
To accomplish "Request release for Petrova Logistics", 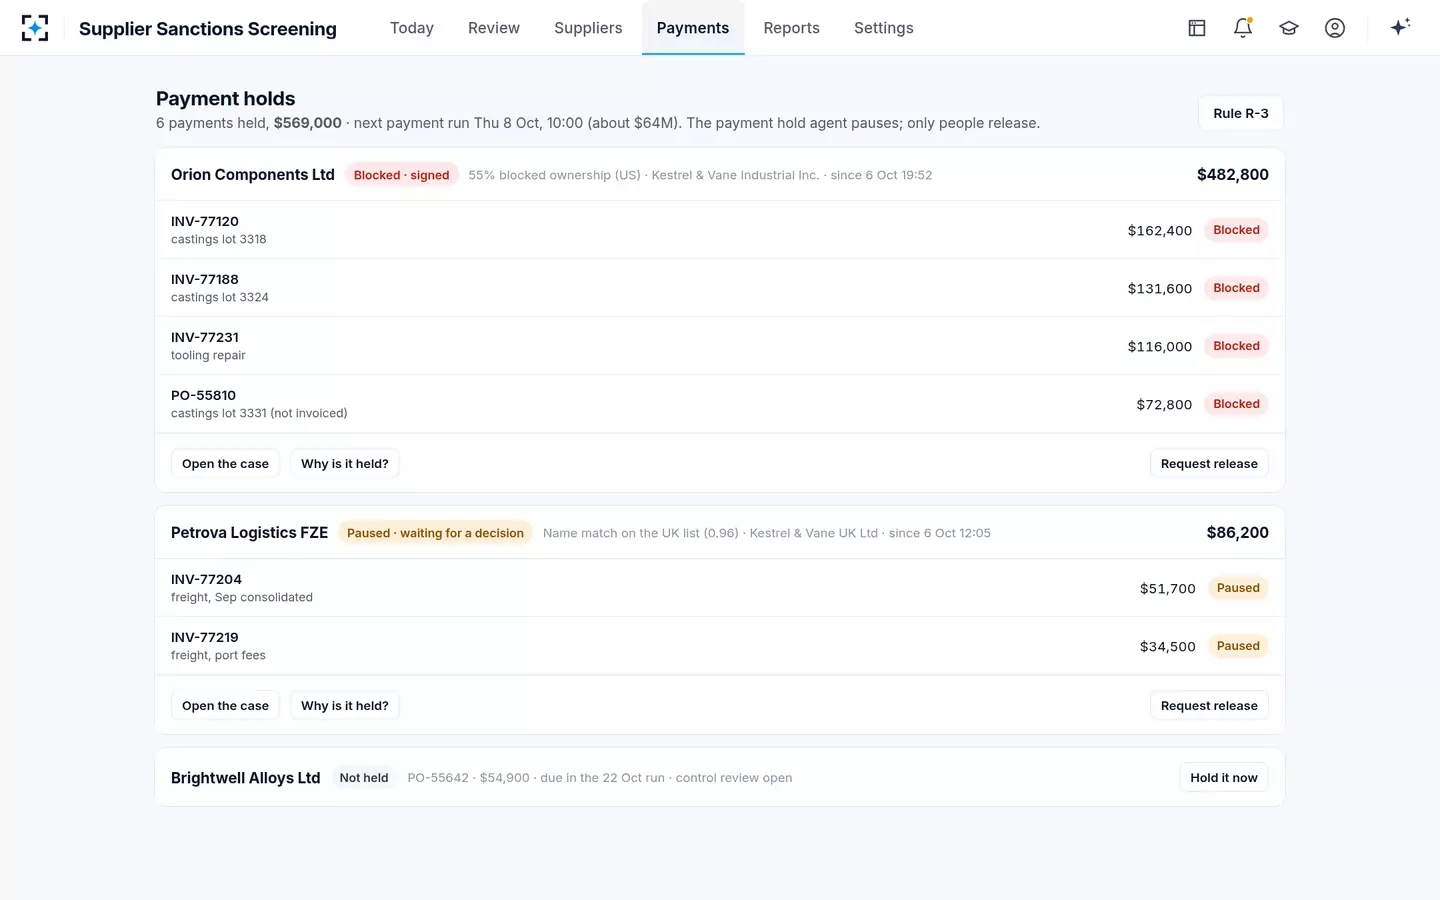I will pos(1209,706).
